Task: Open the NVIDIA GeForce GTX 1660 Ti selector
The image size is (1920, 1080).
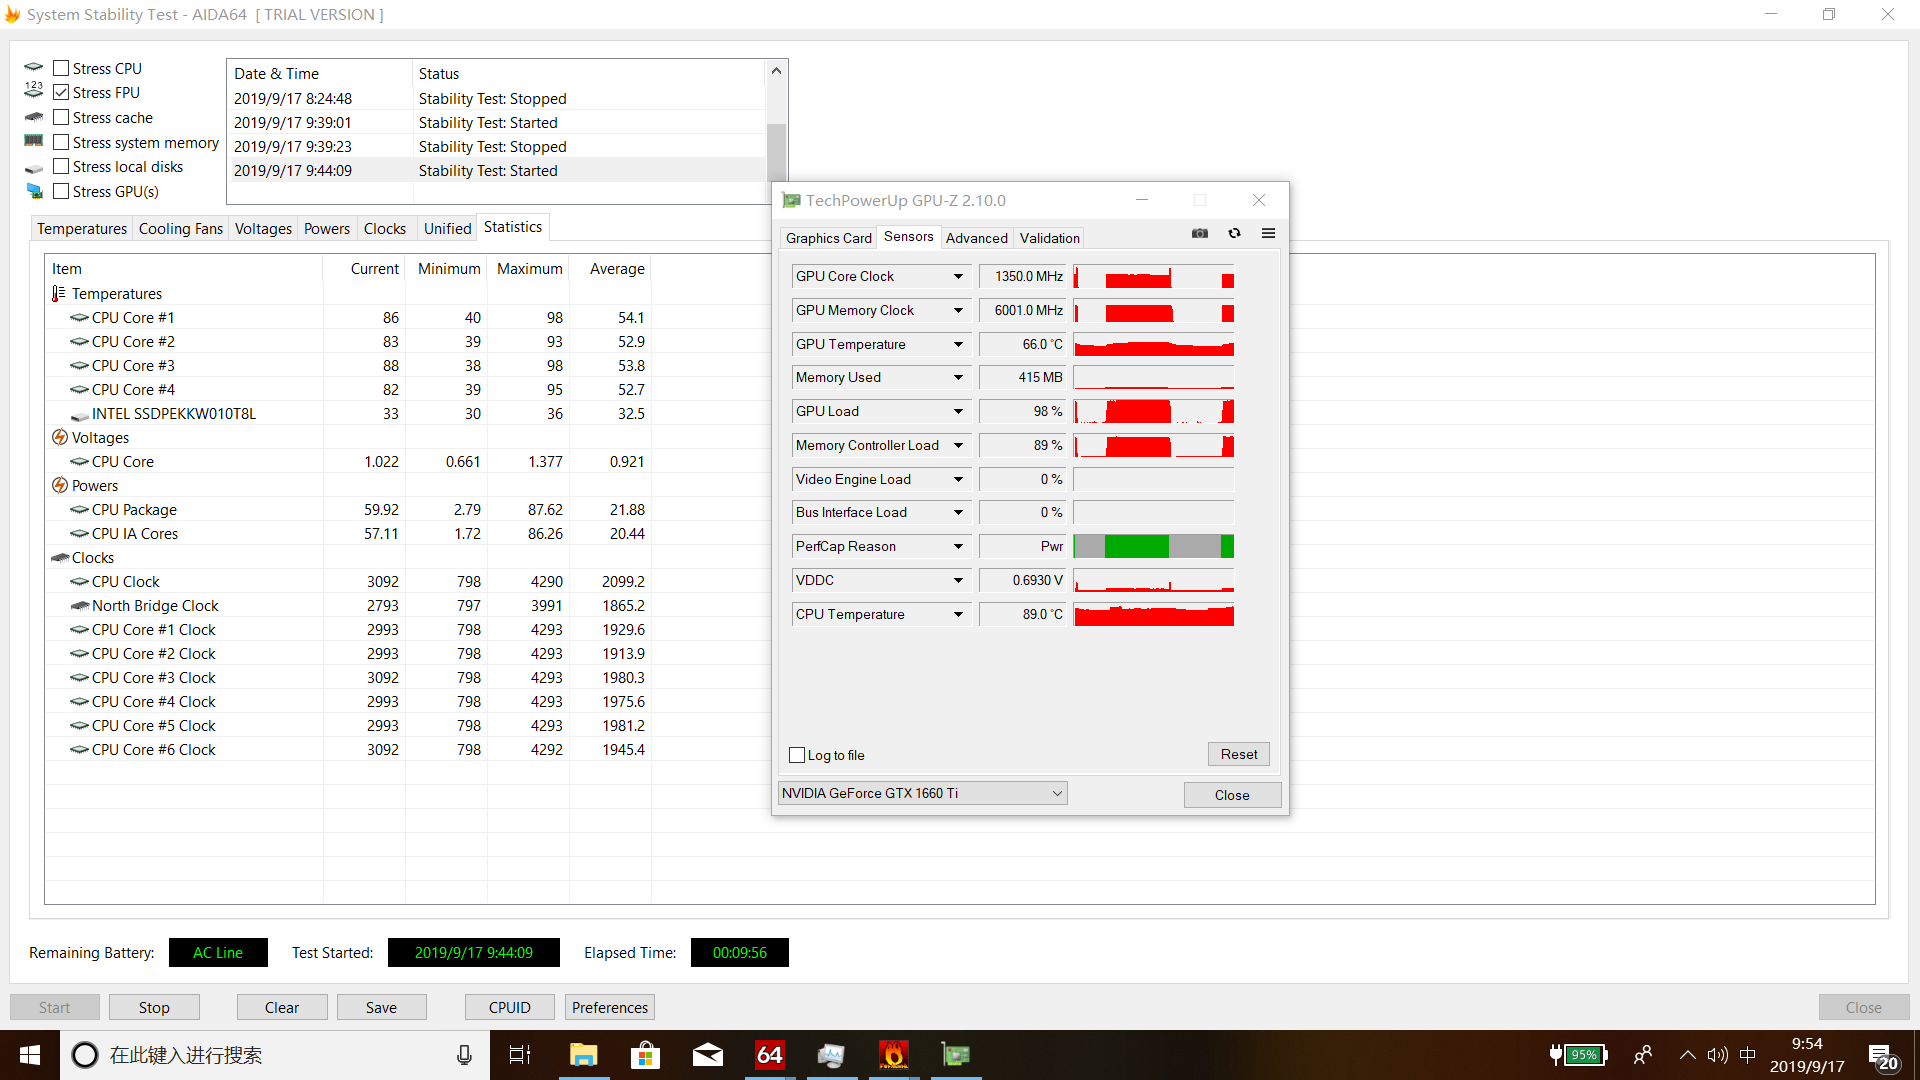Action: tap(922, 793)
